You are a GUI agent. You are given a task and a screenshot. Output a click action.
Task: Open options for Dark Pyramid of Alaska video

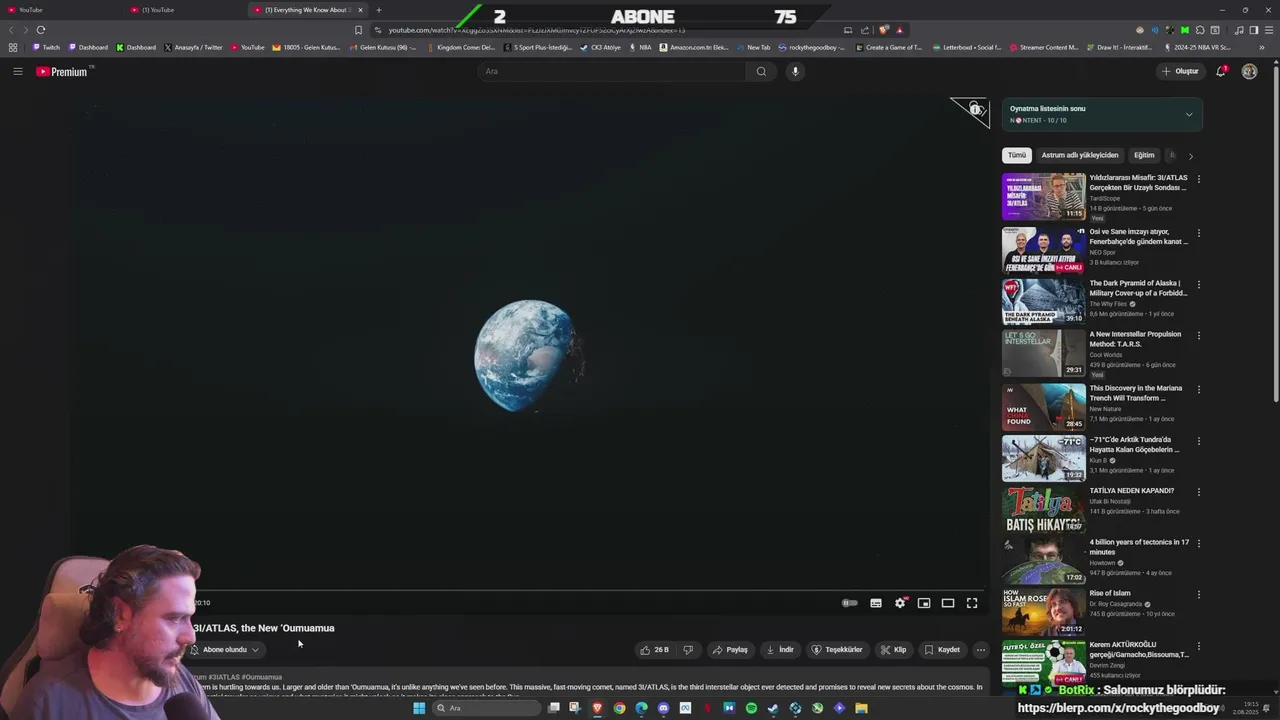coord(1199,284)
